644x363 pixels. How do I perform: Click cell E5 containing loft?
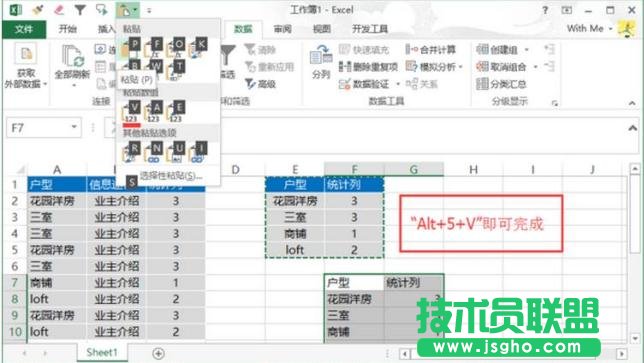pyautogui.click(x=295, y=250)
